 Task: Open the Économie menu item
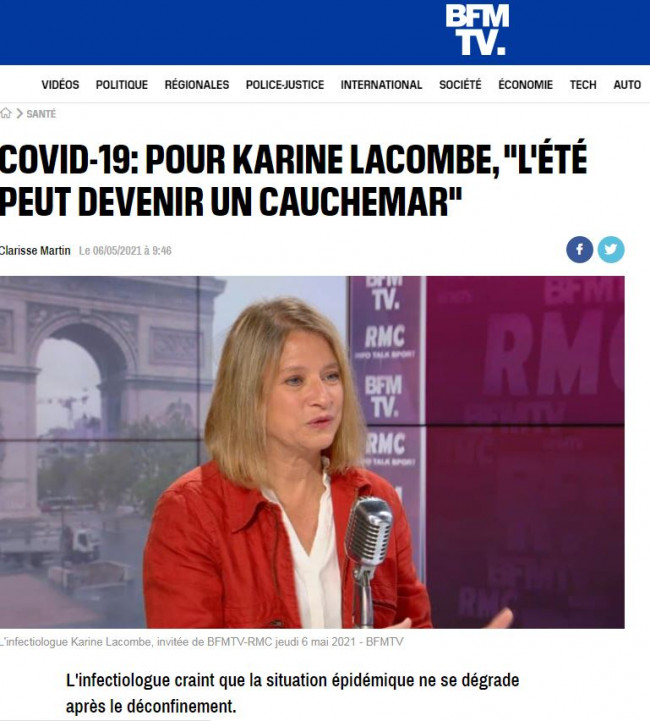tap(525, 85)
